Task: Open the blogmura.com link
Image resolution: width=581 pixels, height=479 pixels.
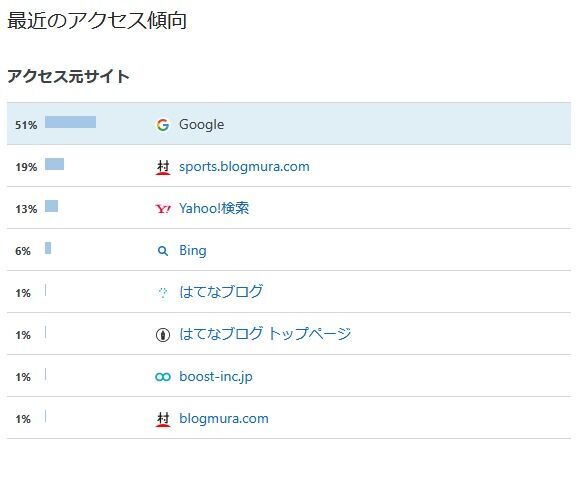Action: pos(224,419)
